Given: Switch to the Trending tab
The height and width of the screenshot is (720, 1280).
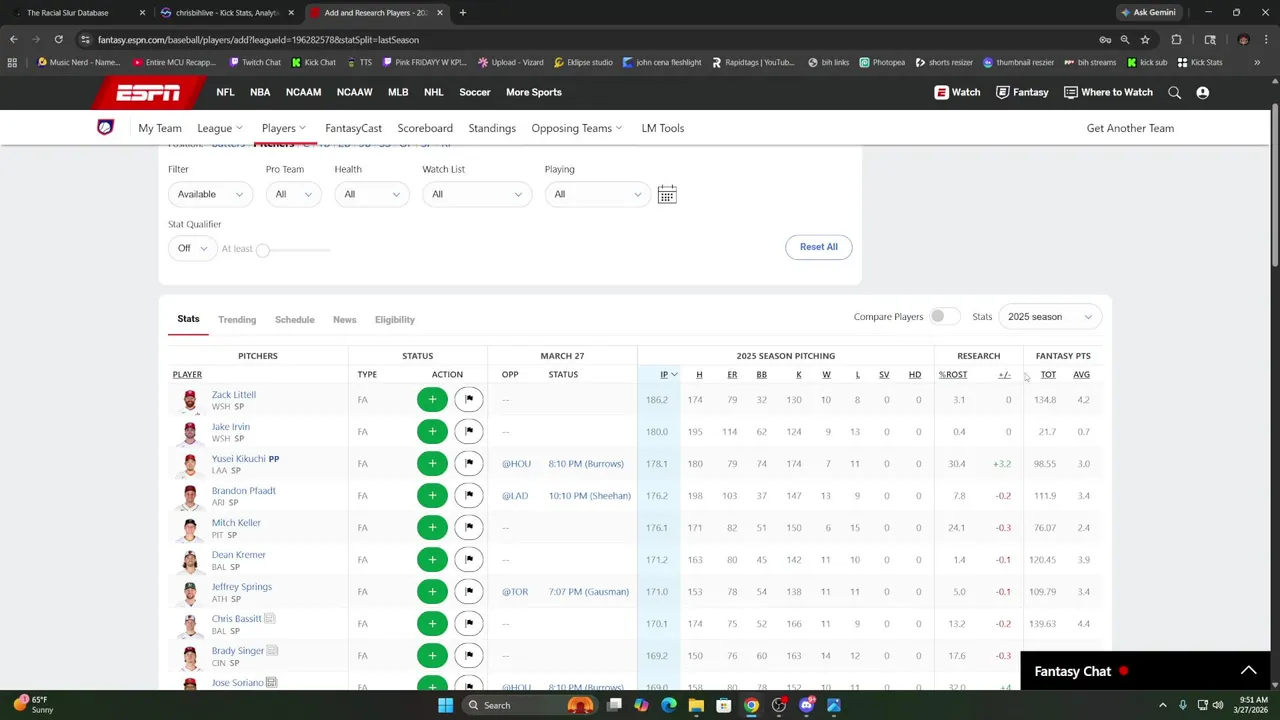Looking at the screenshot, I should point(237,320).
